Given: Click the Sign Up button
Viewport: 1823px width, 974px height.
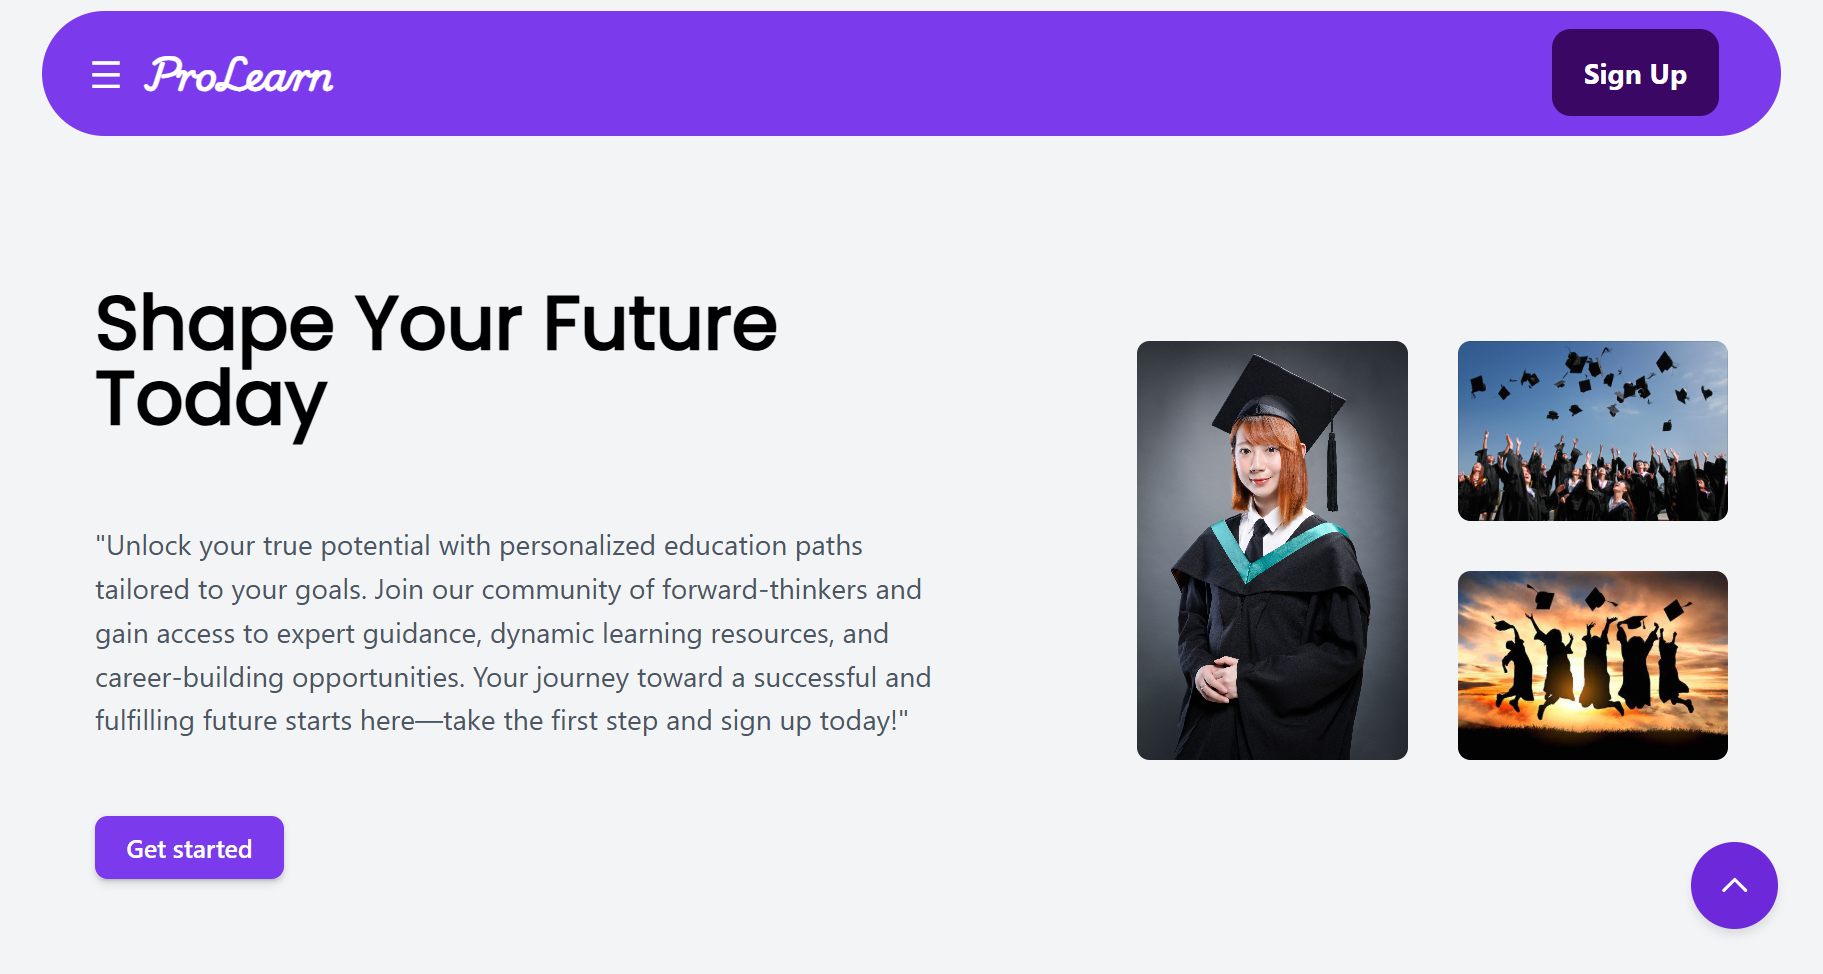Looking at the screenshot, I should pyautogui.click(x=1635, y=73).
